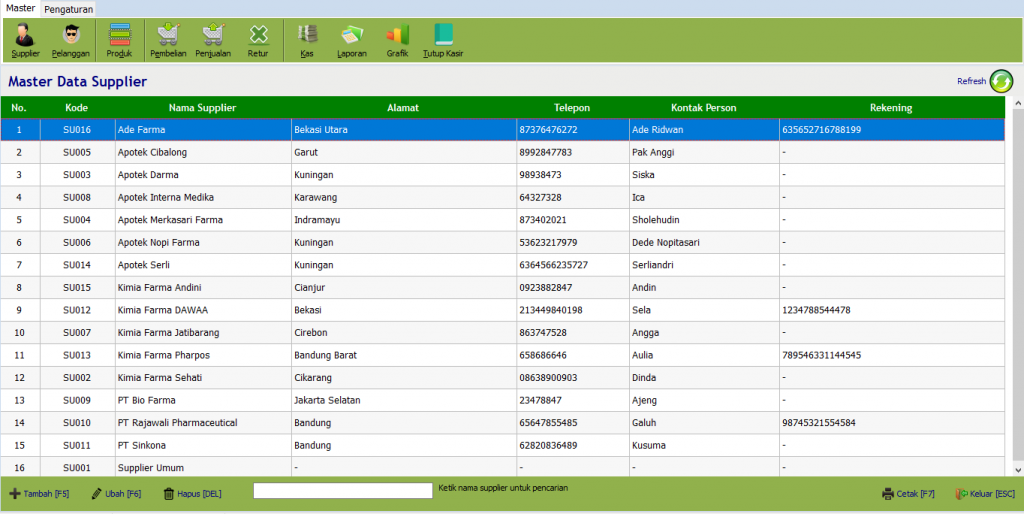Viewport: 1024px width, 514px height.
Task: Open the Supplier toolbar icon
Action: 25,38
